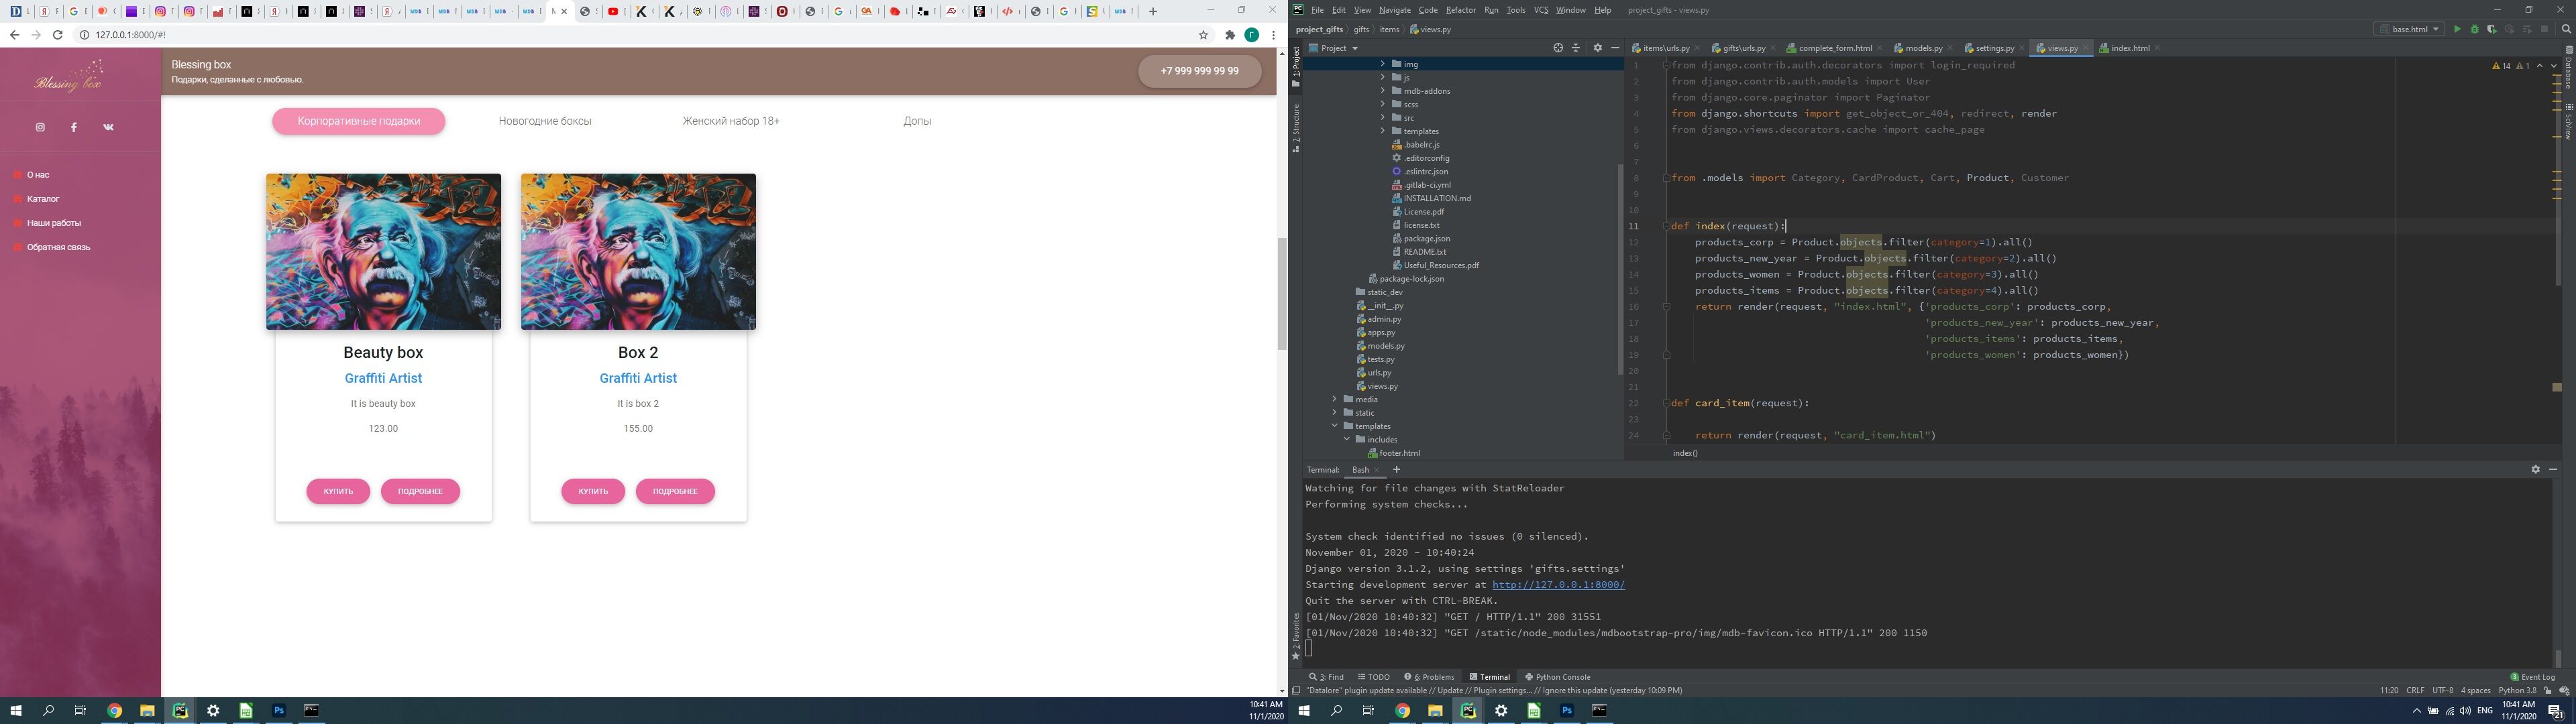Toggle read-only lock icon in status bar
The height and width of the screenshot is (724, 2576).
point(2548,691)
